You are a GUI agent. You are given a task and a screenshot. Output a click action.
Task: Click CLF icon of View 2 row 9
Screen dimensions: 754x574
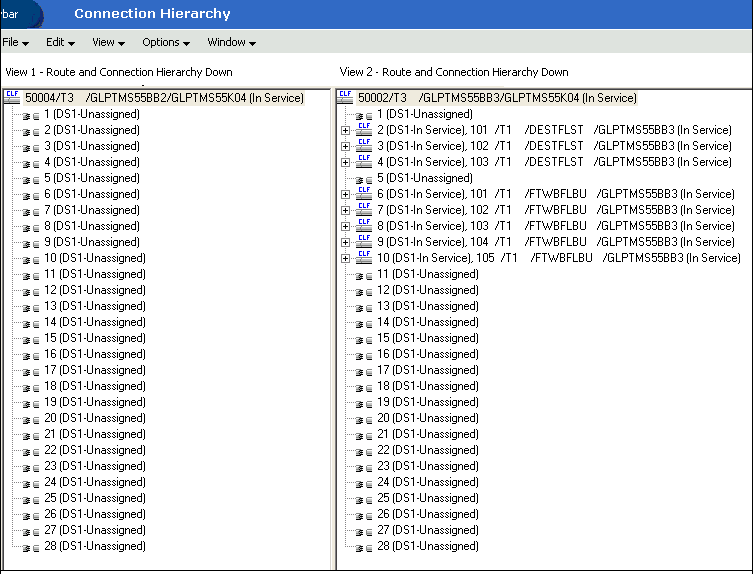click(364, 241)
